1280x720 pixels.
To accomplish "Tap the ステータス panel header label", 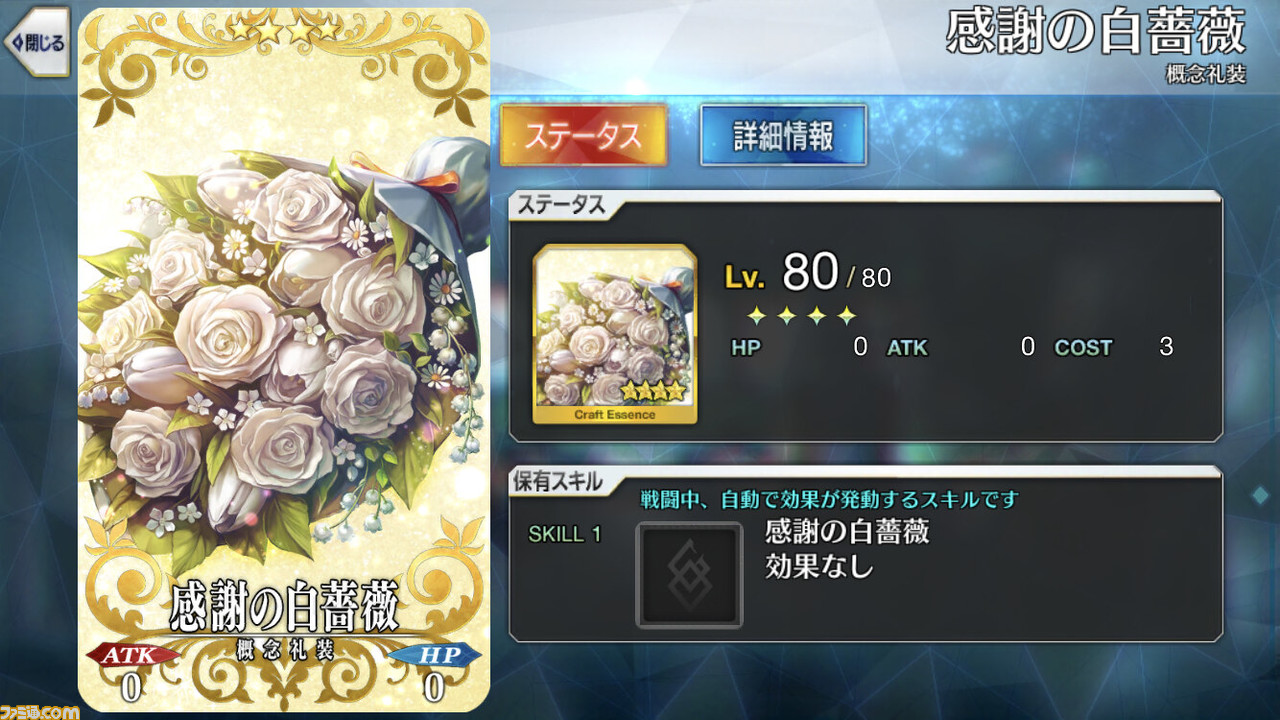I will 560,205.
